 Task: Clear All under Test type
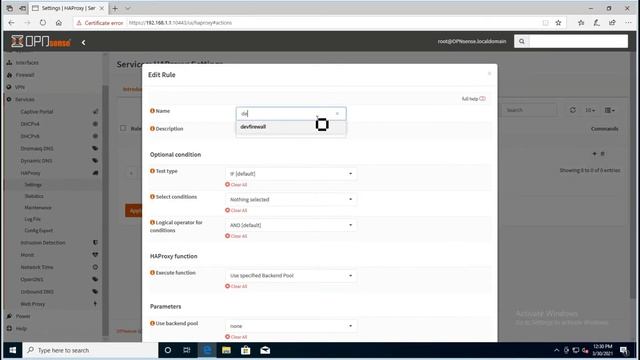(x=236, y=185)
